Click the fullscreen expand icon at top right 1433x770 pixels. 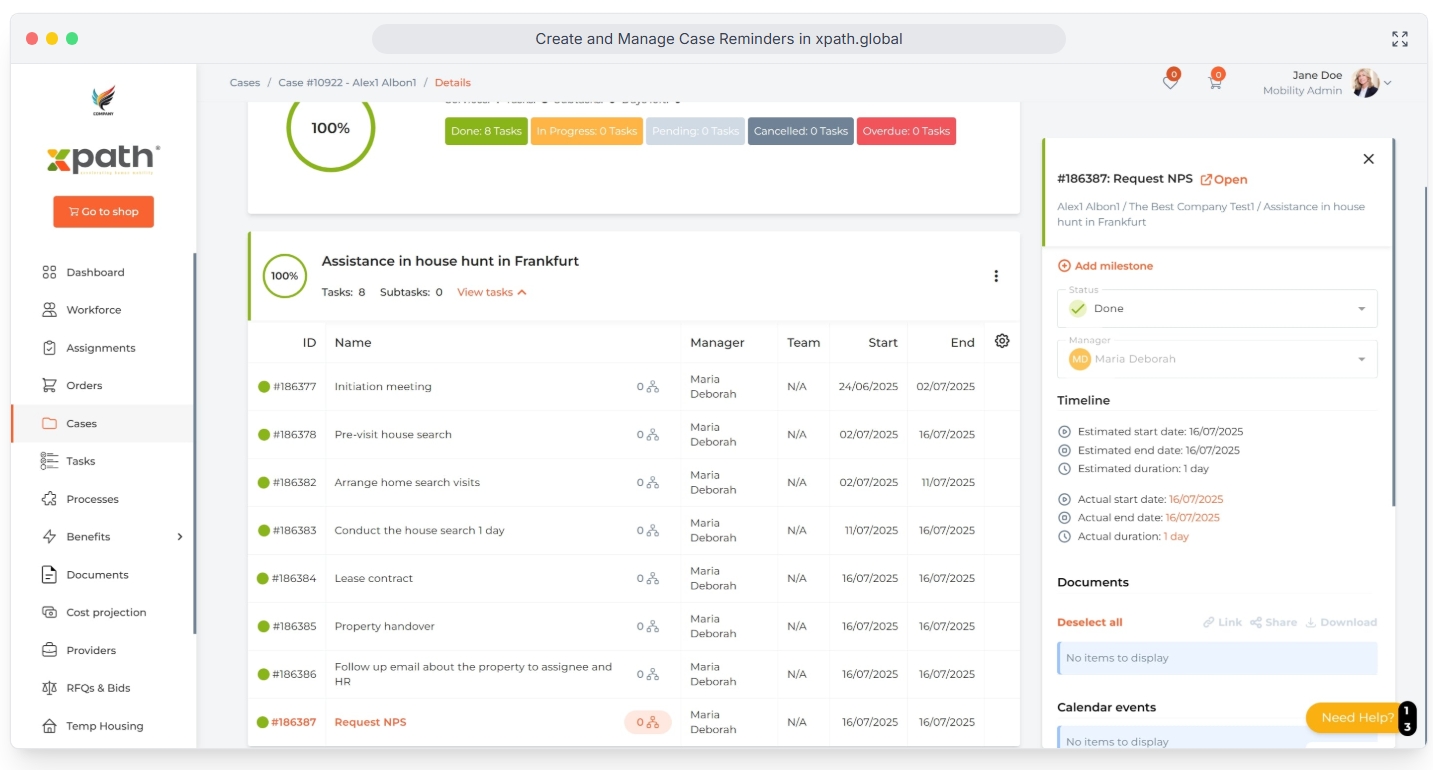(1399, 39)
